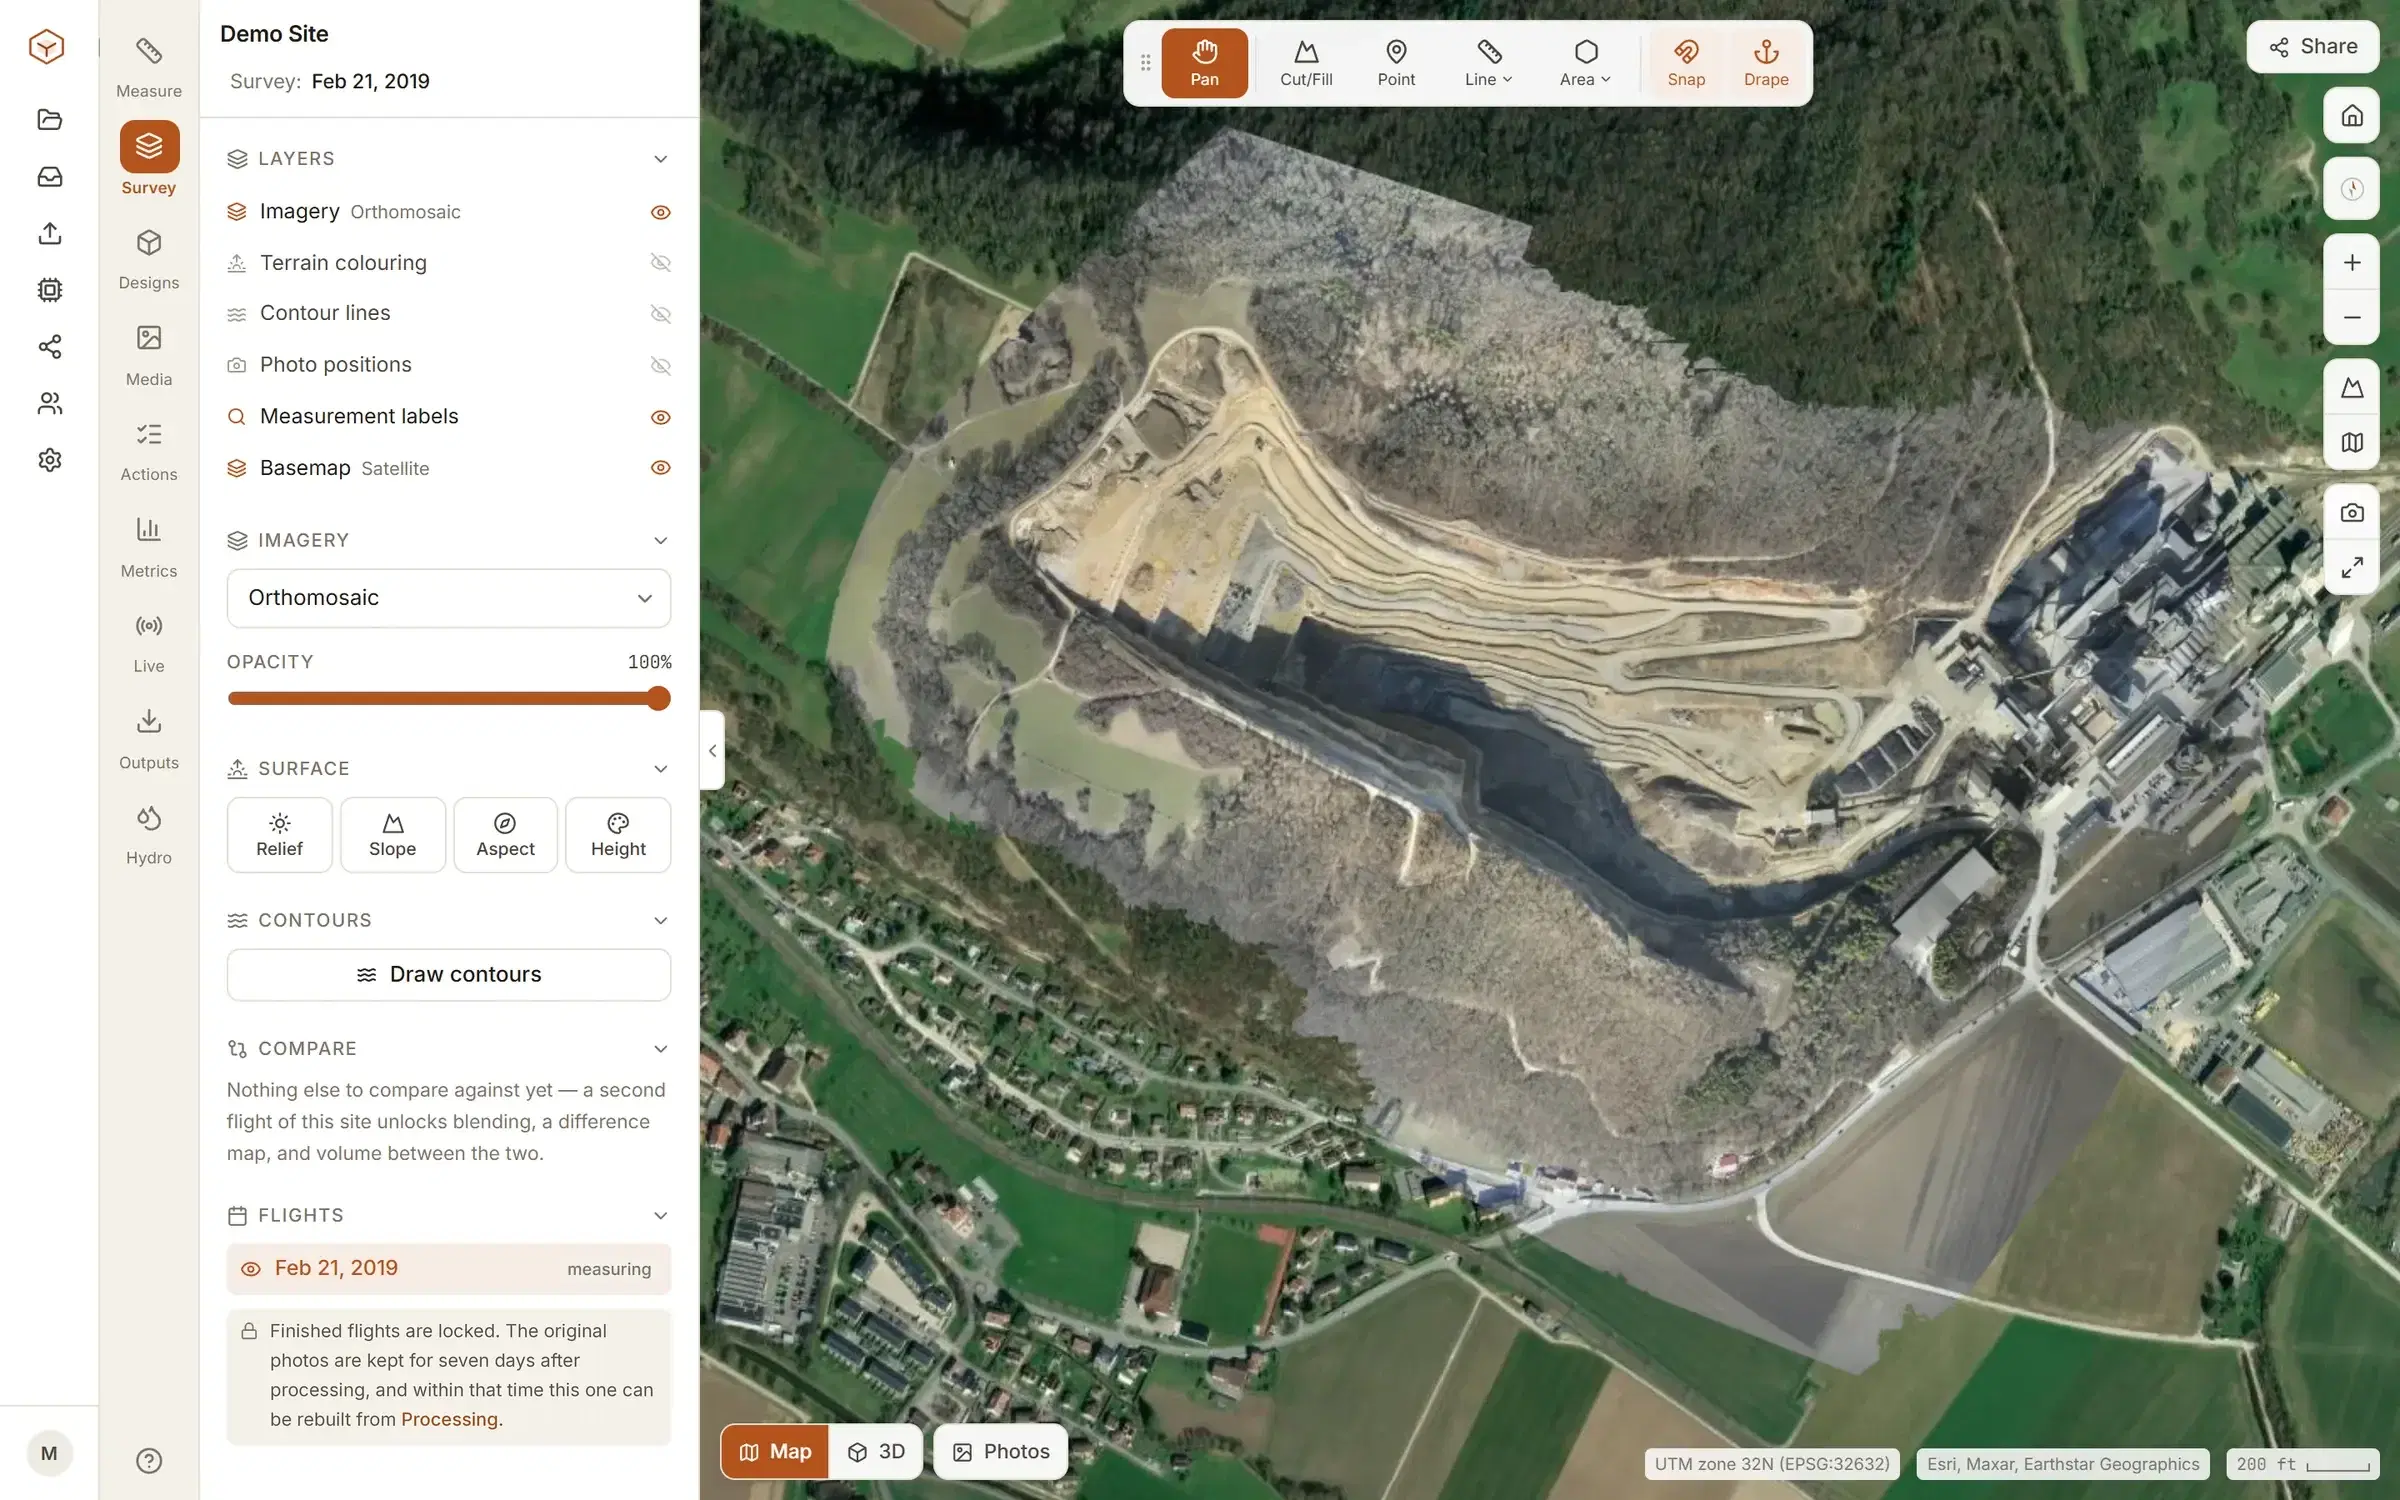This screenshot has width=2400, height=1500.
Task: Hide the Measurement labels layer
Action: tap(660, 417)
